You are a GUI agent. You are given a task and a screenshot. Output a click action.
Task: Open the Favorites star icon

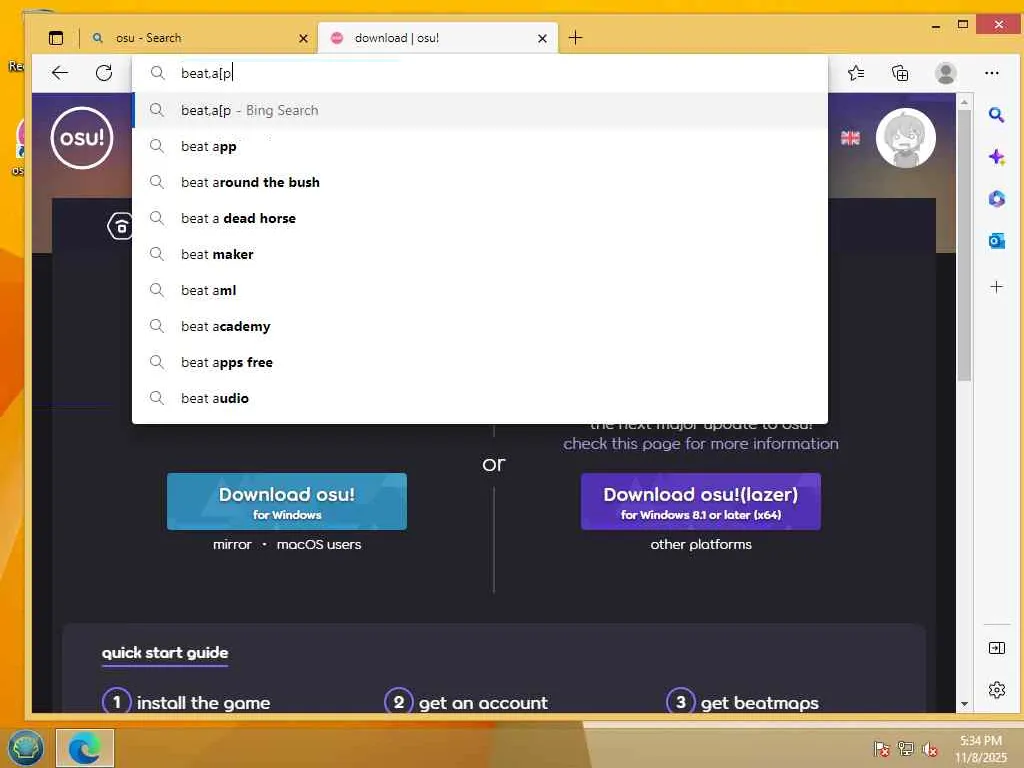[x=856, y=73]
